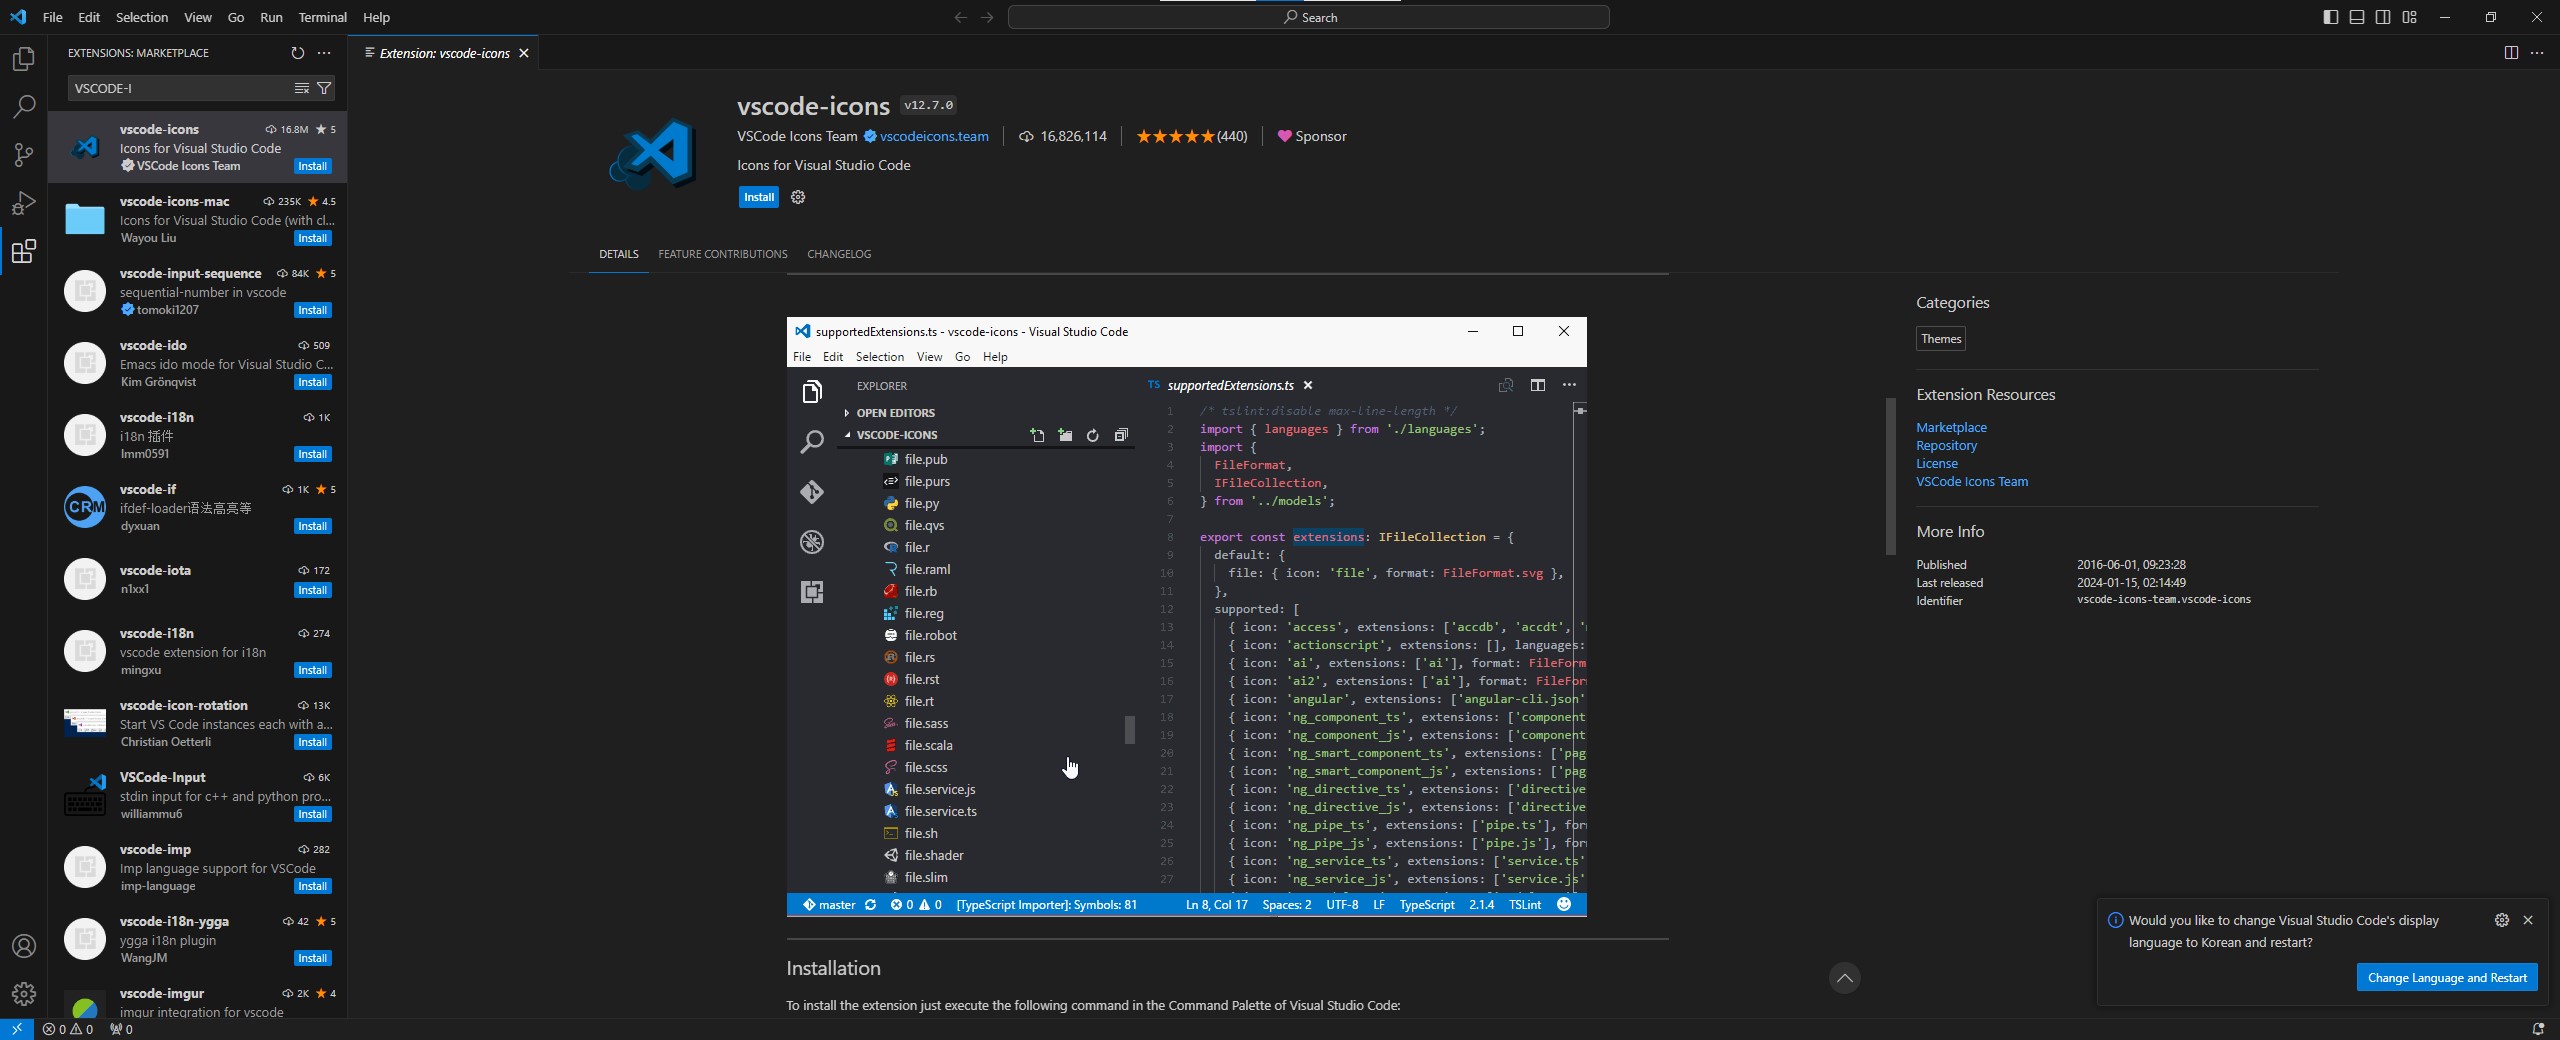This screenshot has height=1040, width=2560.
Task: Open the Explorer view in the activity bar
Action: click(23, 58)
